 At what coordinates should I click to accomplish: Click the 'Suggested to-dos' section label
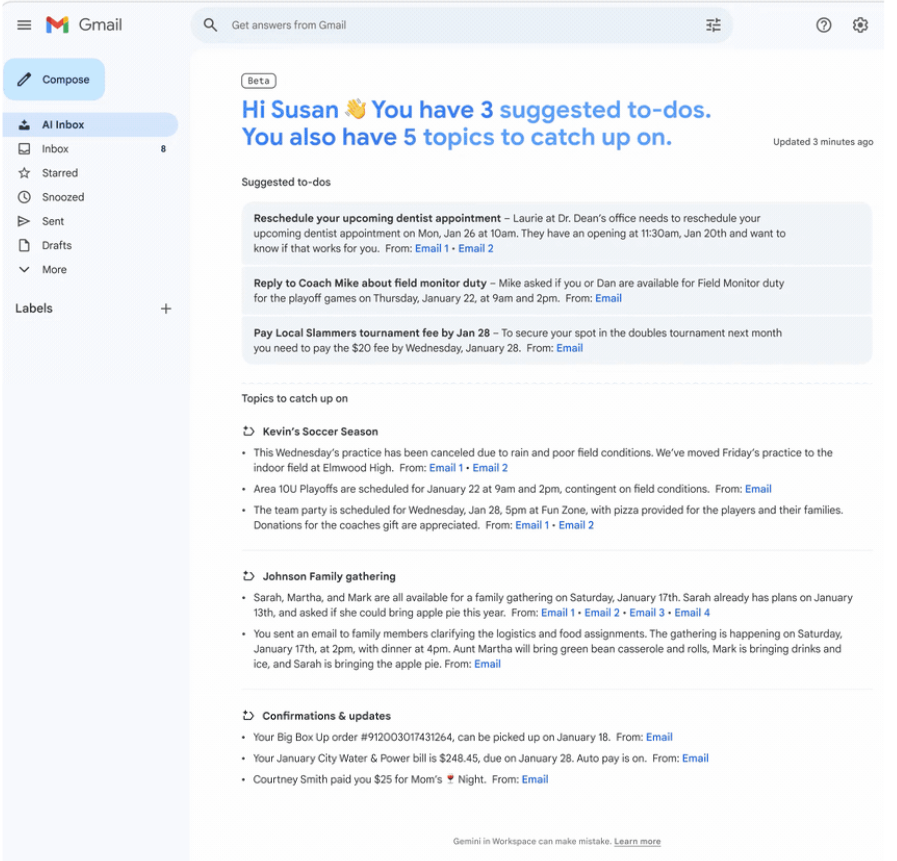tap(286, 182)
